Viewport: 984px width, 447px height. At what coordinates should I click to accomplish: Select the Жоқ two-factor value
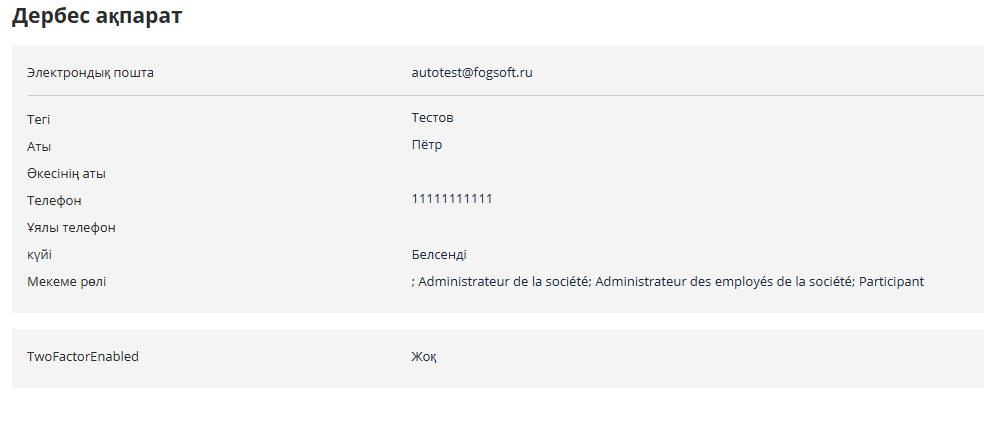pos(424,356)
